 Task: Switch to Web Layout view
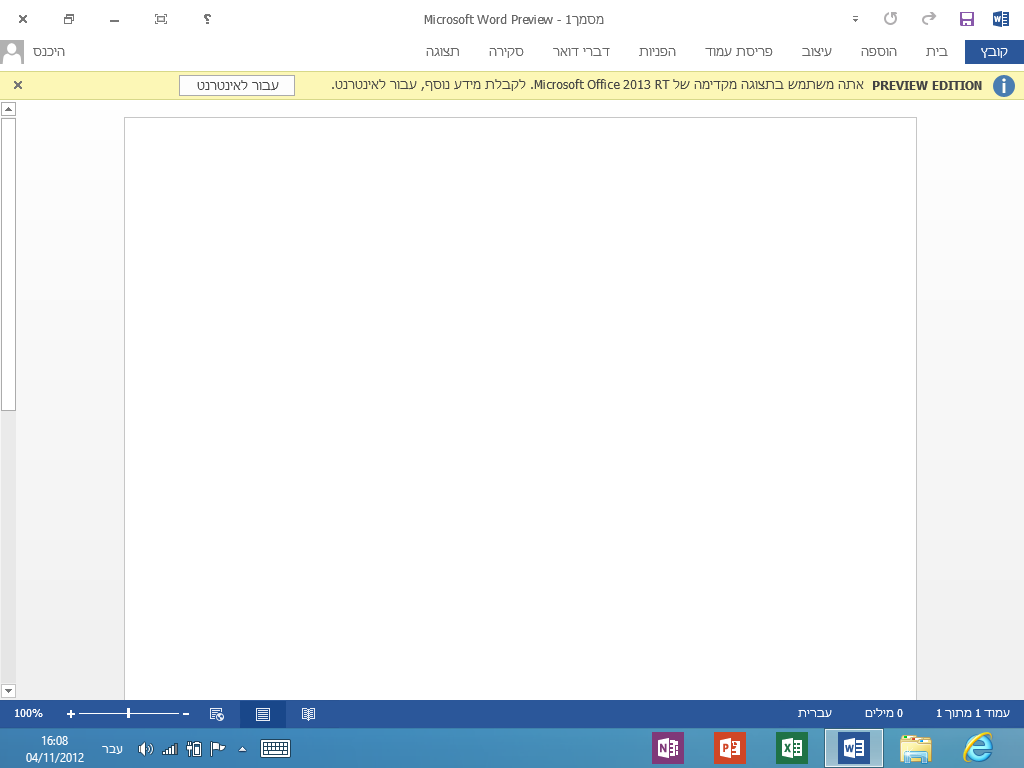point(217,714)
